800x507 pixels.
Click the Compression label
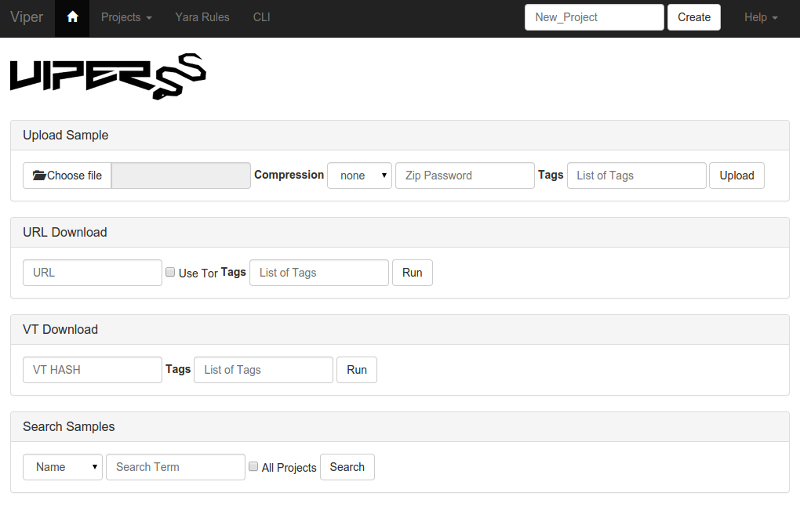click(x=289, y=175)
